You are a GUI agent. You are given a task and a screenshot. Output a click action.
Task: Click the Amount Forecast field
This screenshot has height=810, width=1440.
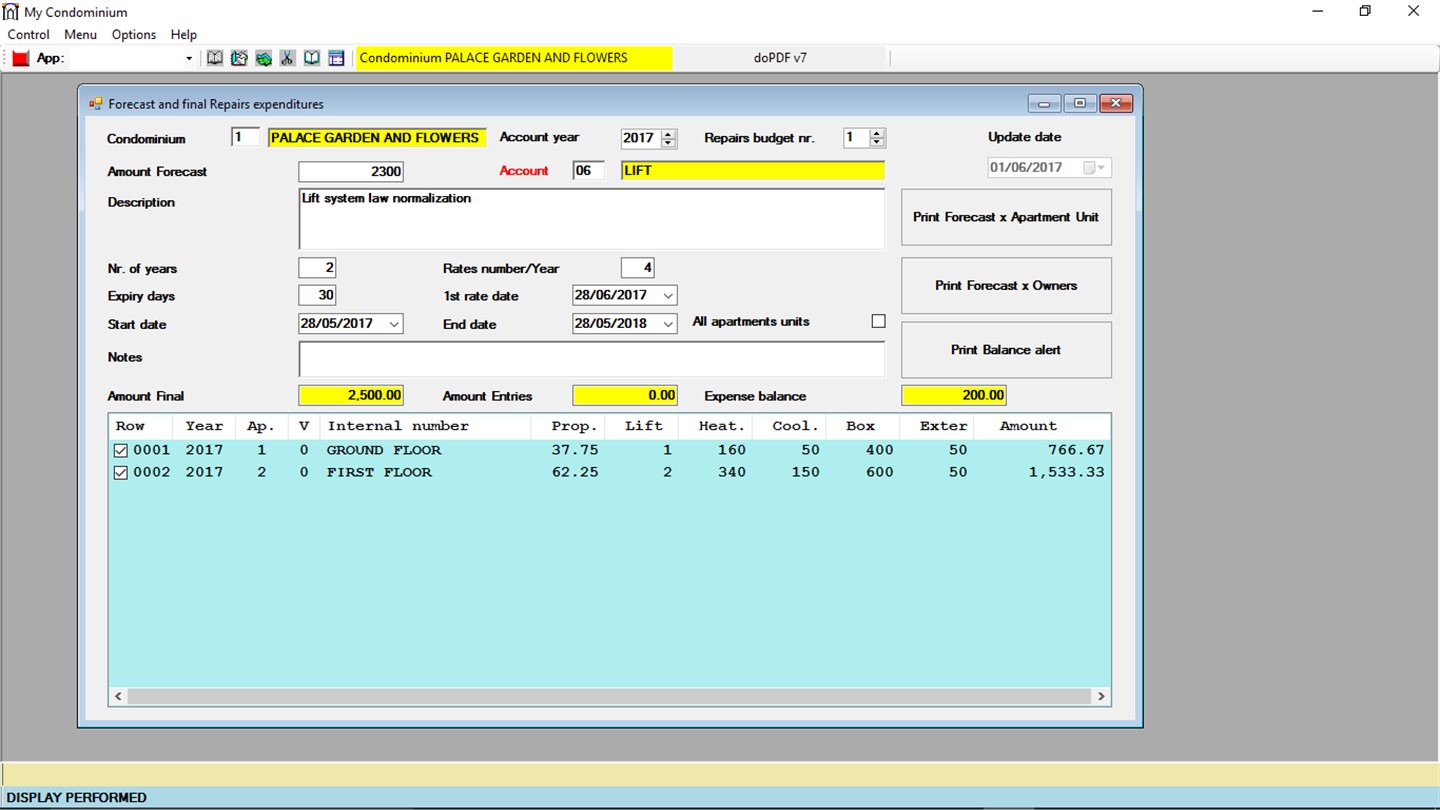pos(351,171)
